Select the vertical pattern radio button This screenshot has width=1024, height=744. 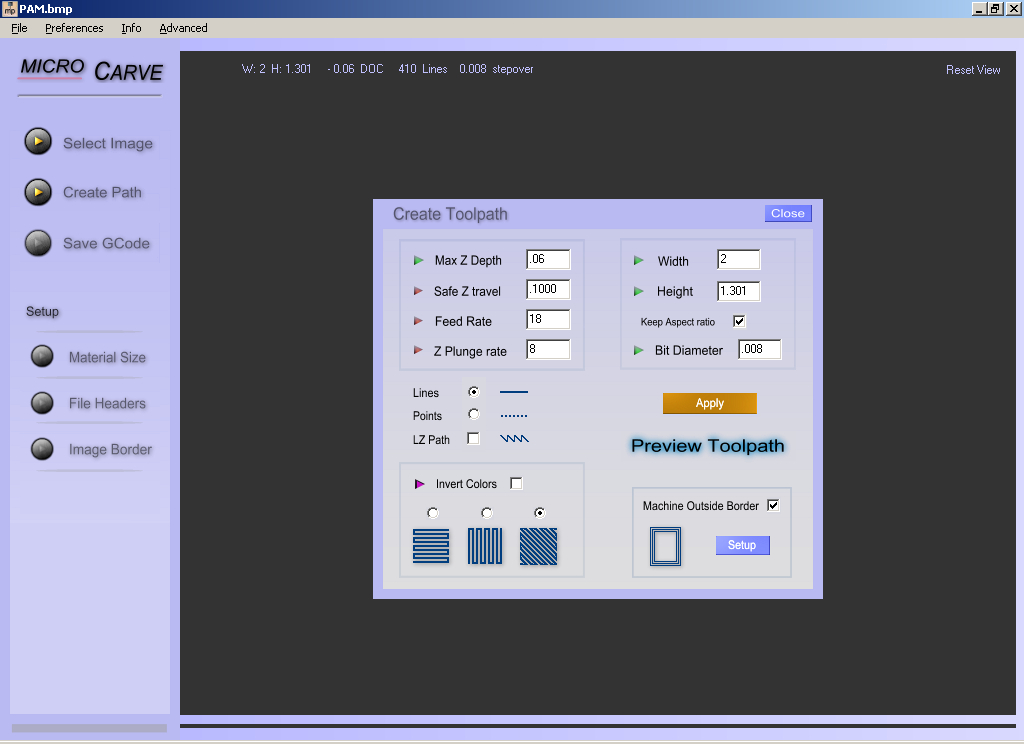(486, 513)
